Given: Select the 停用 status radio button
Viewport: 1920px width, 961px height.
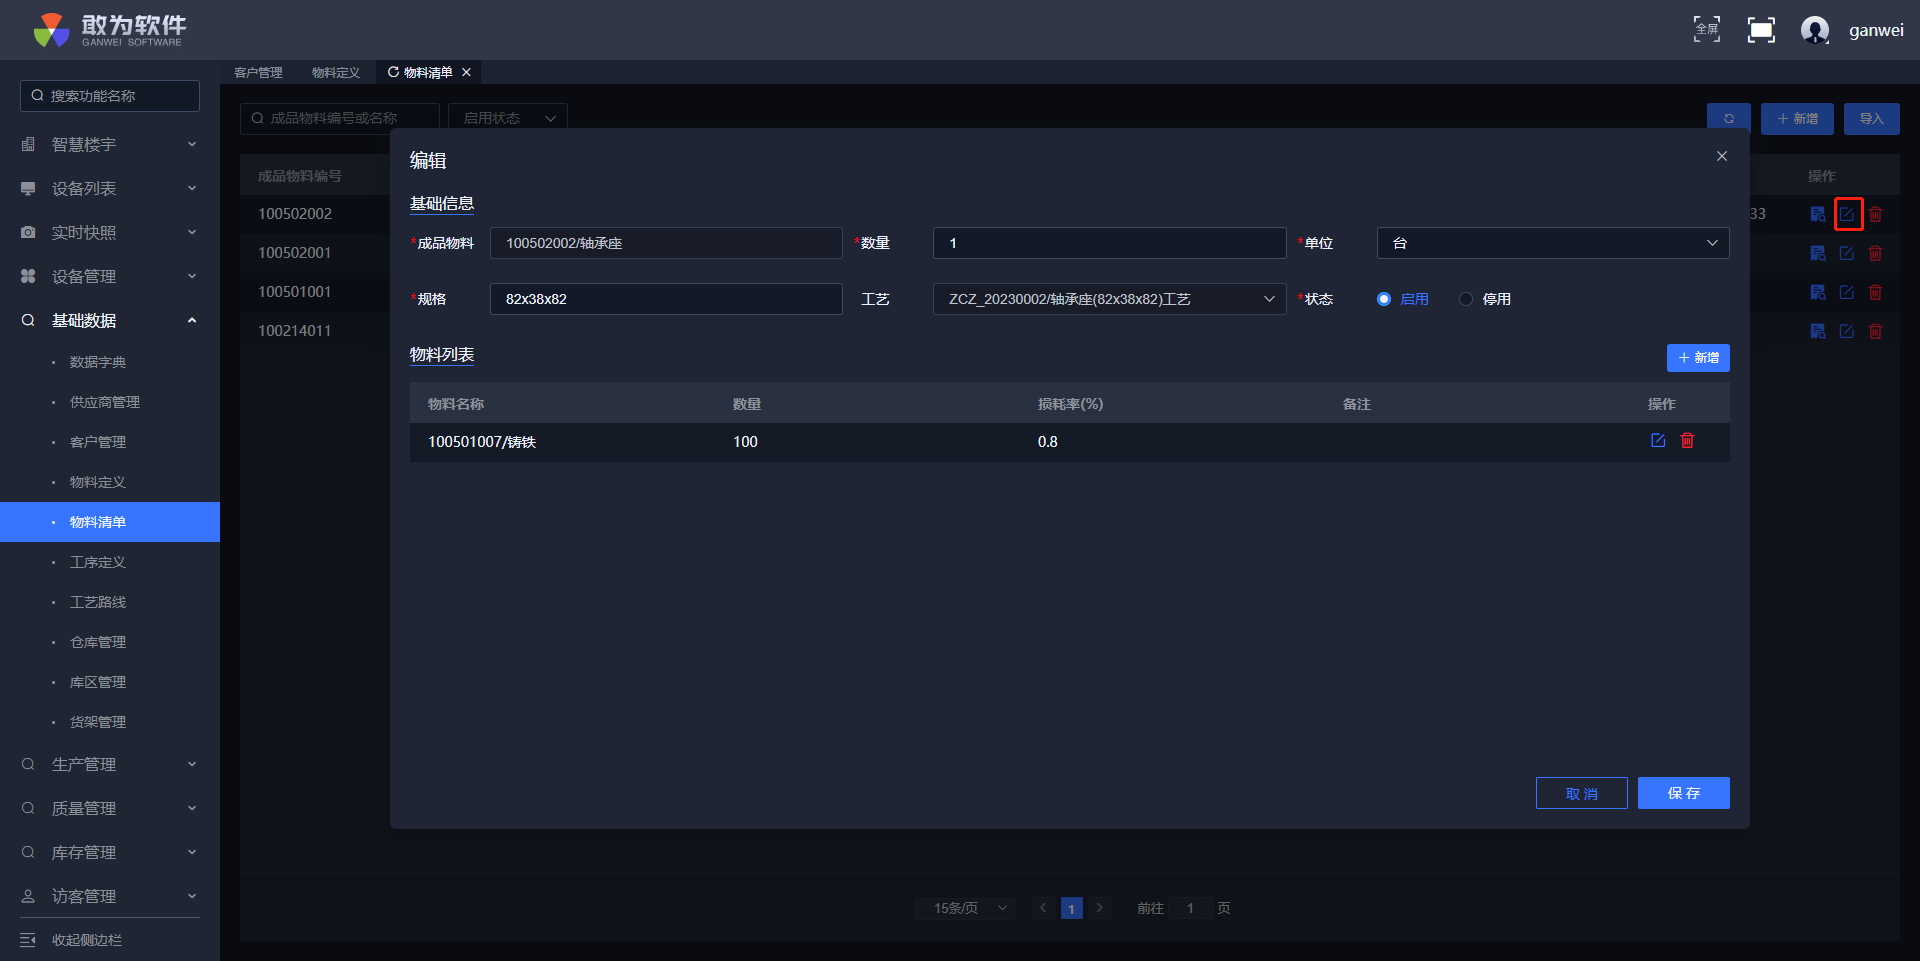Looking at the screenshot, I should pos(1466,299).
